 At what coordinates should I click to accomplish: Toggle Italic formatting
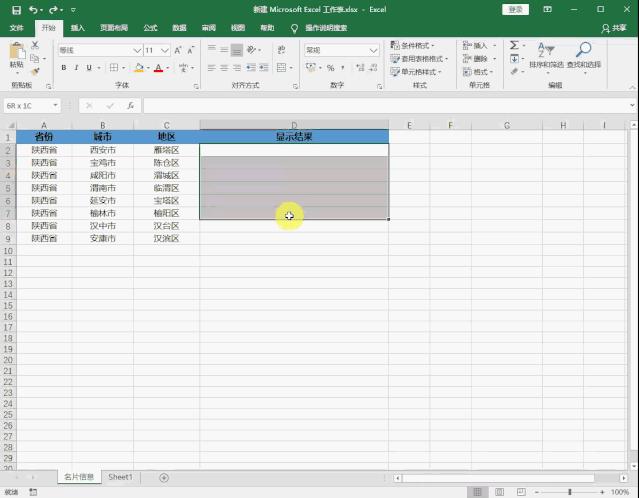tap(76, 68)
